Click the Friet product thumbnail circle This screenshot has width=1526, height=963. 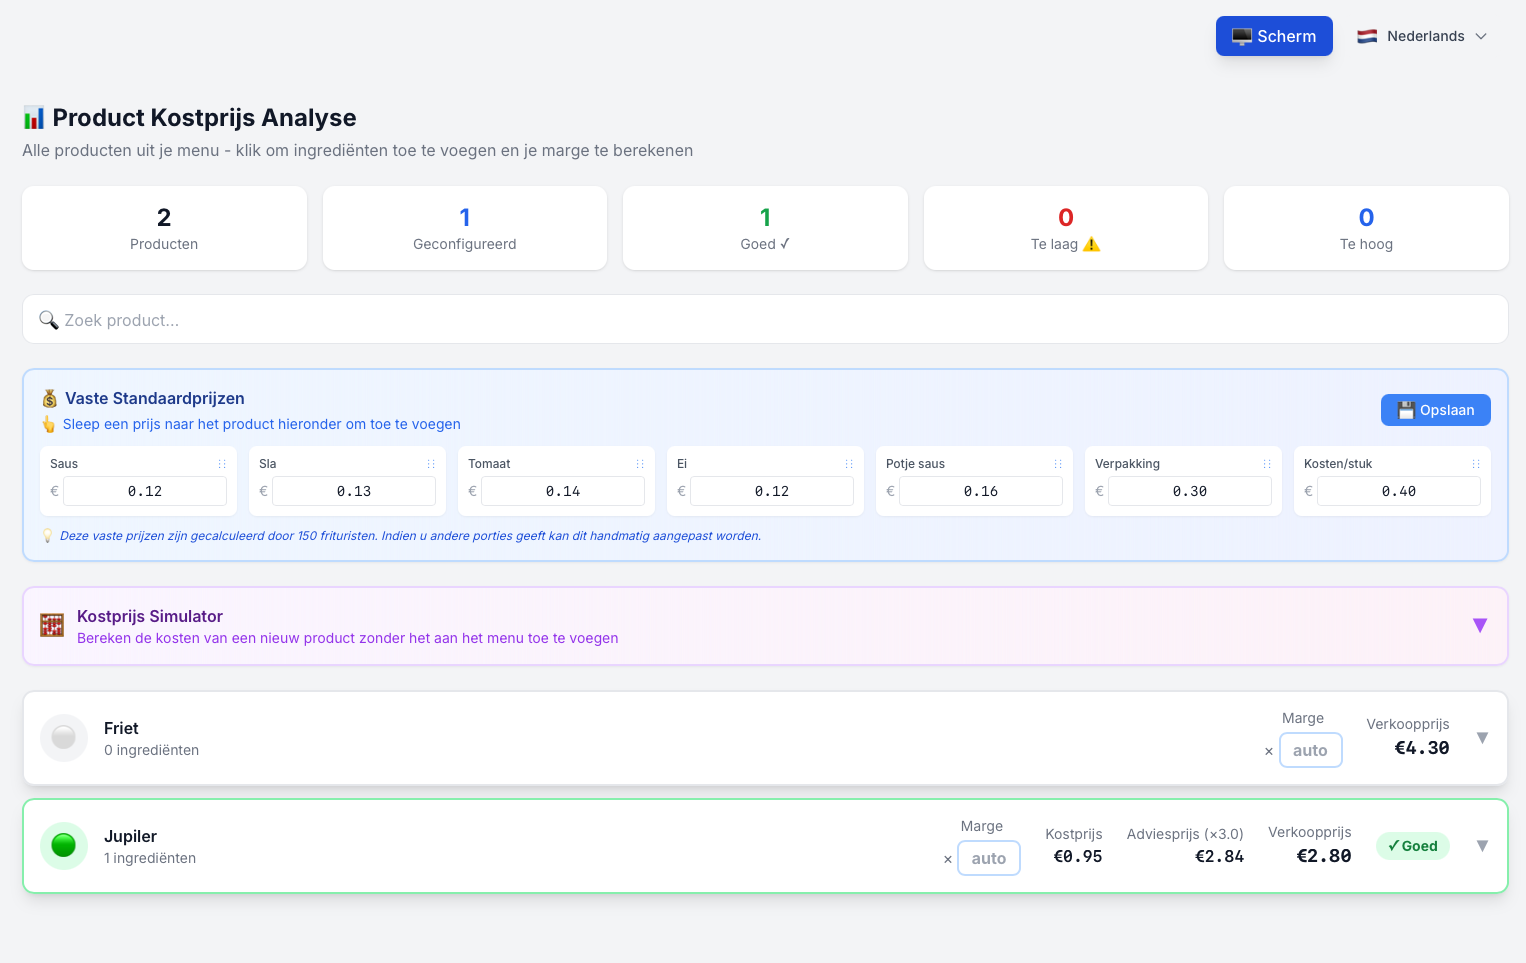[63, 737]
